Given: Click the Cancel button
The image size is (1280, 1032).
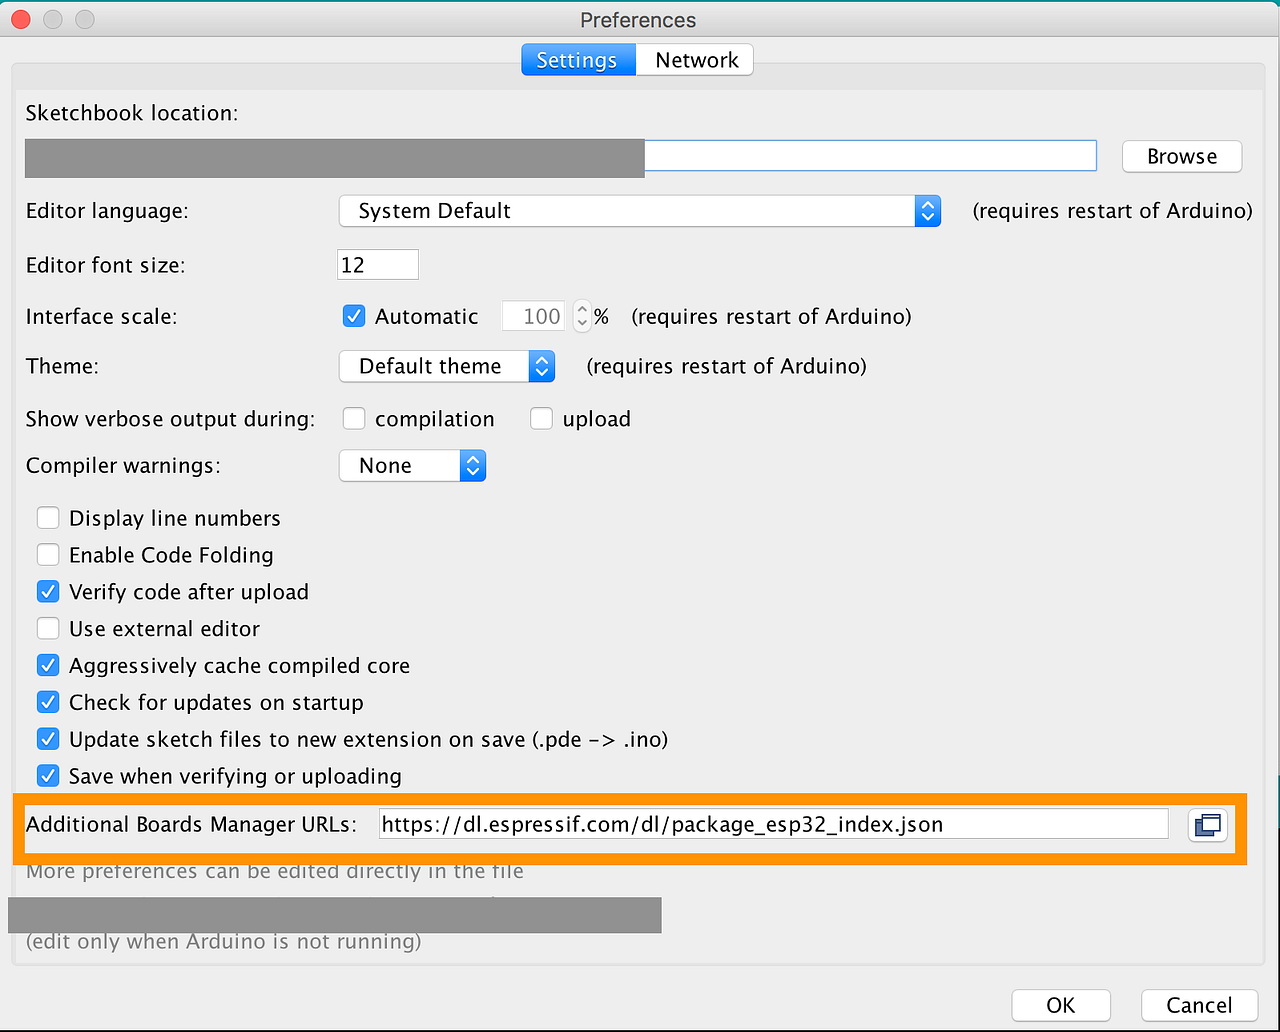Looking at the screenshot, I should 1199,1005.
